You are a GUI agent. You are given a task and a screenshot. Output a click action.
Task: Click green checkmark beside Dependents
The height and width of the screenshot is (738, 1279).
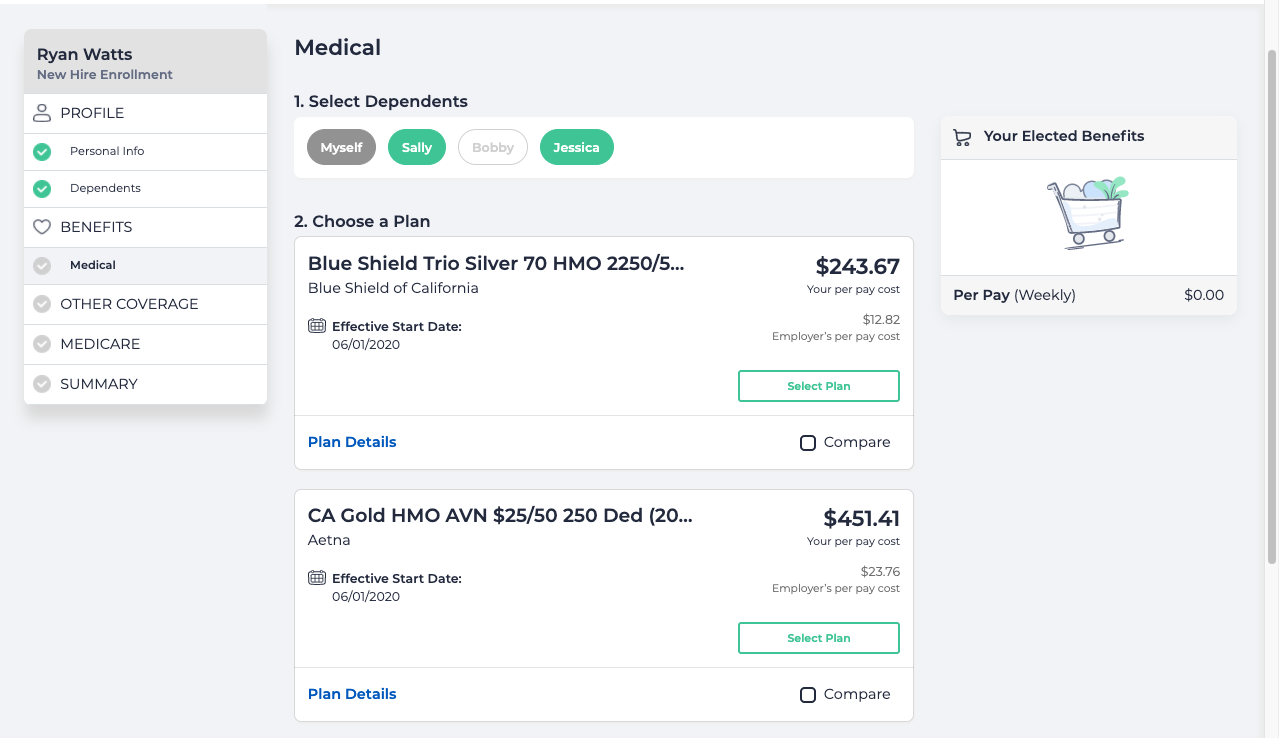click(42, 188)
